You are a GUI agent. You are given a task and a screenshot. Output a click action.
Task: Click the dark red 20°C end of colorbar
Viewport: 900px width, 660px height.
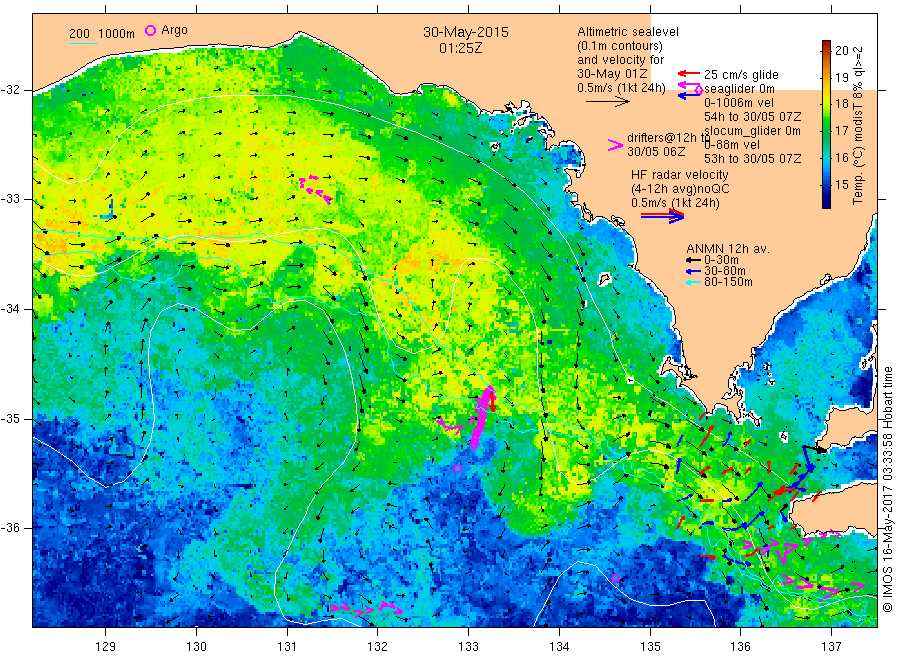(827, 45)
